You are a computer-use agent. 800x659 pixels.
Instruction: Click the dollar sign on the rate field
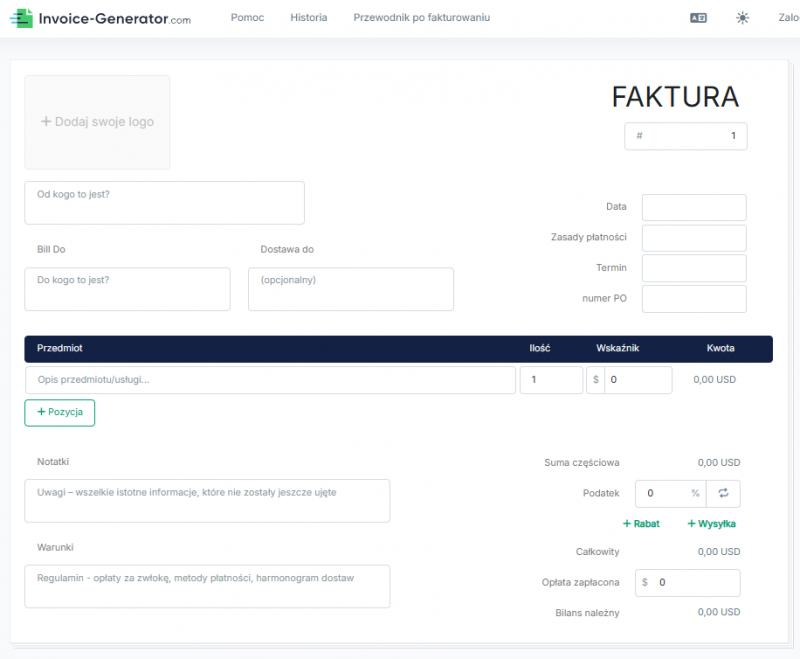coord(597,380)
